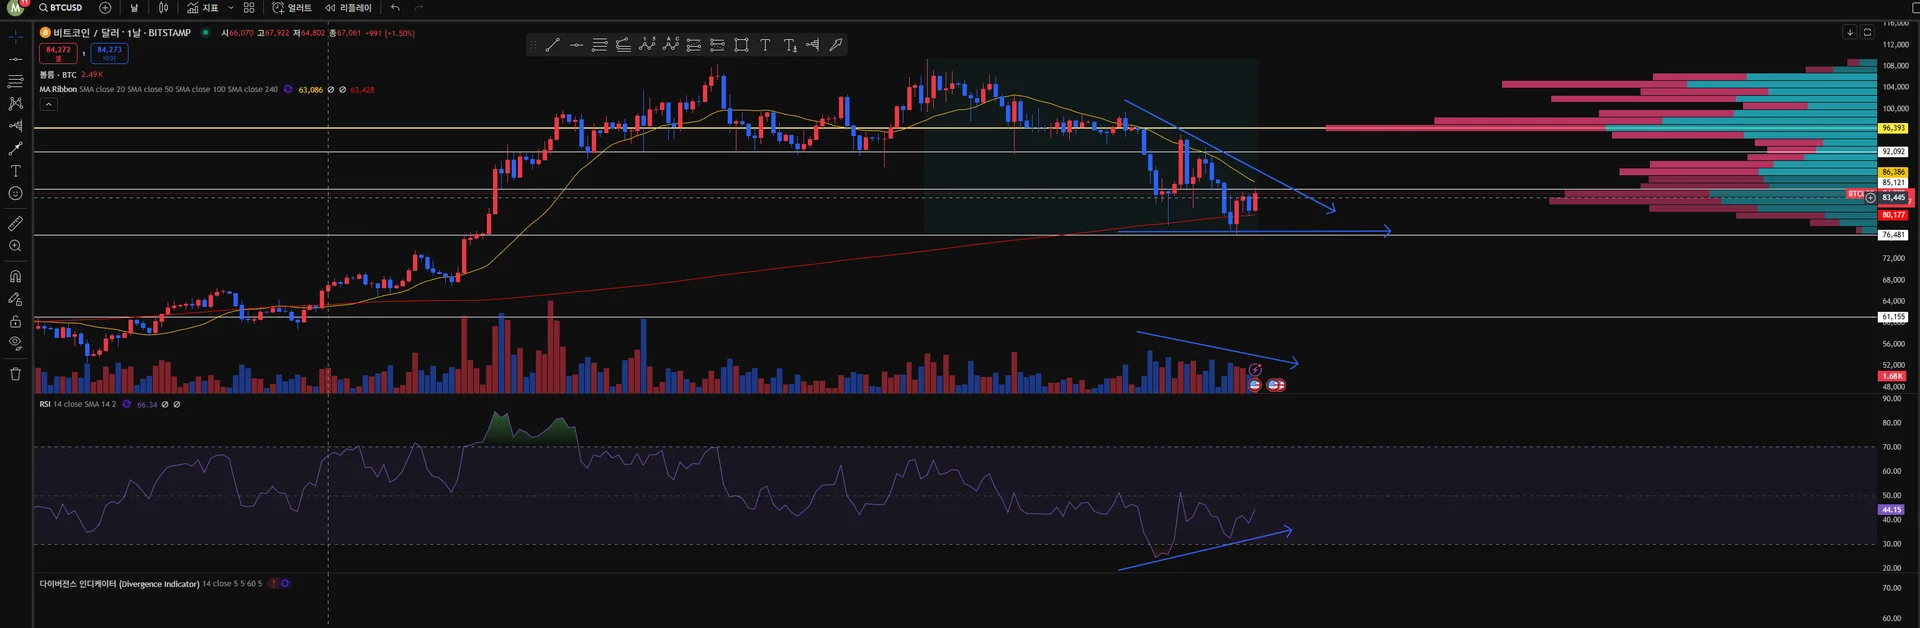
Task: Click the 1.68K volume value label
Action: pos(1892,377)
